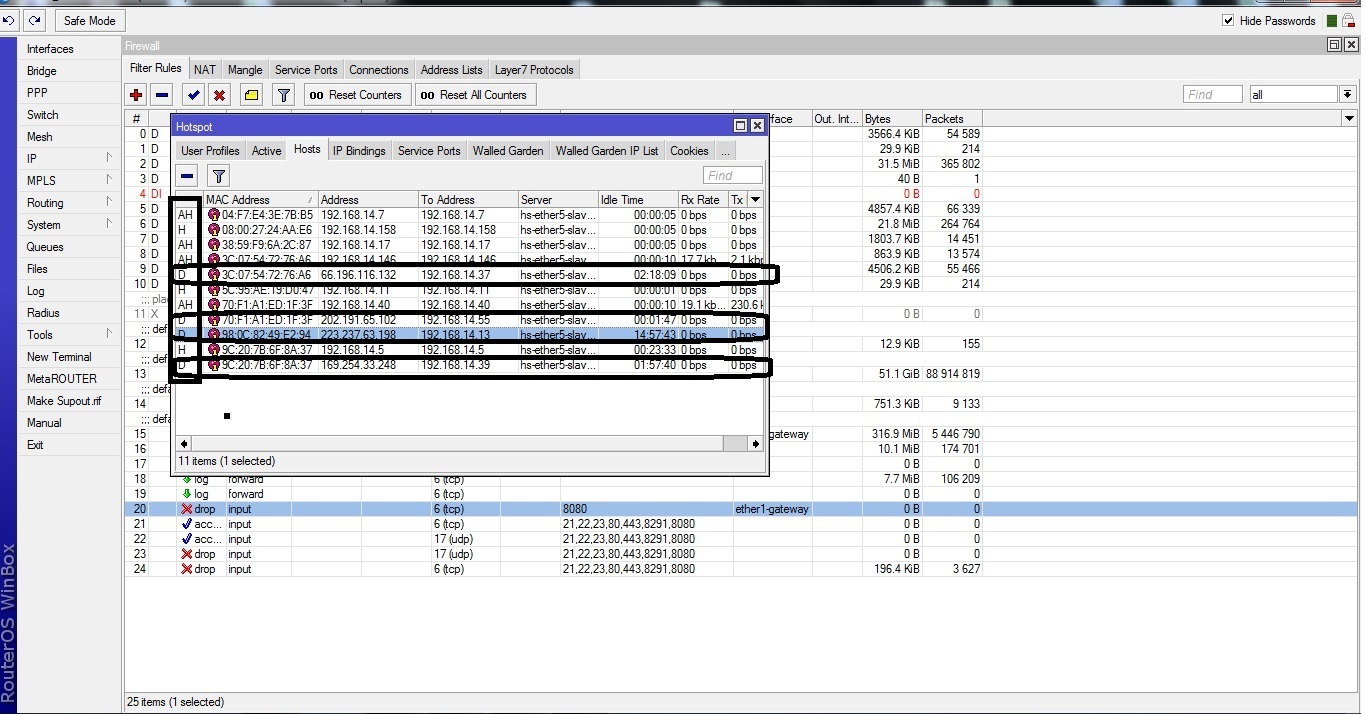Switch to the Mangle tab

pyautogui.click(x=245, y=70)
